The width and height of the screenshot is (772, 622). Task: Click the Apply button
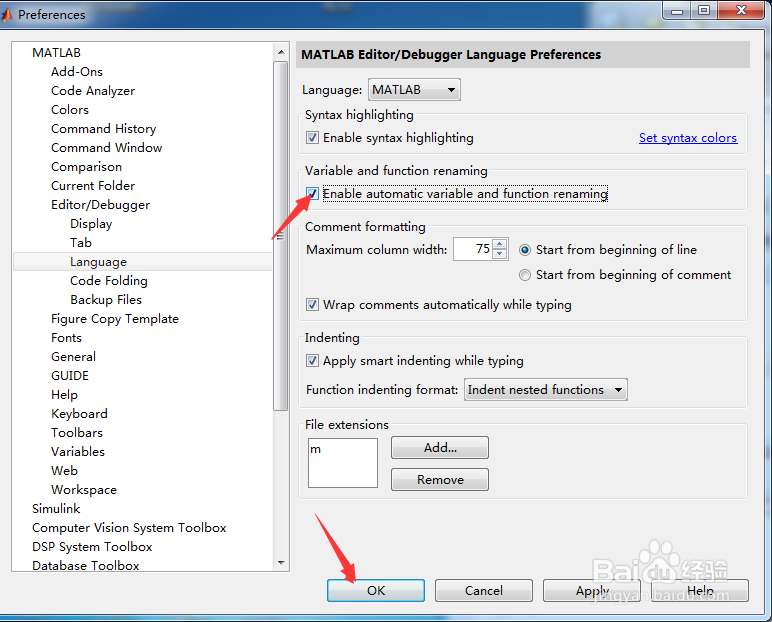(x=592, y=590)
